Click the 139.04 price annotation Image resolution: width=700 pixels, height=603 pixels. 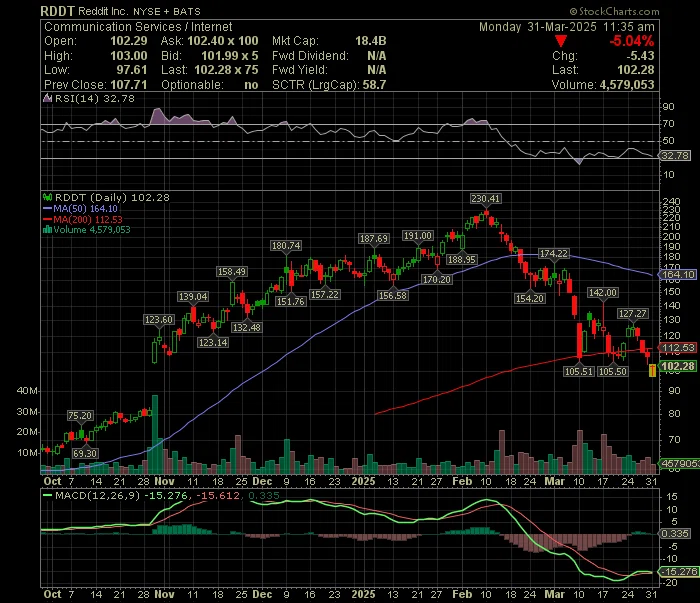point(193,296)
